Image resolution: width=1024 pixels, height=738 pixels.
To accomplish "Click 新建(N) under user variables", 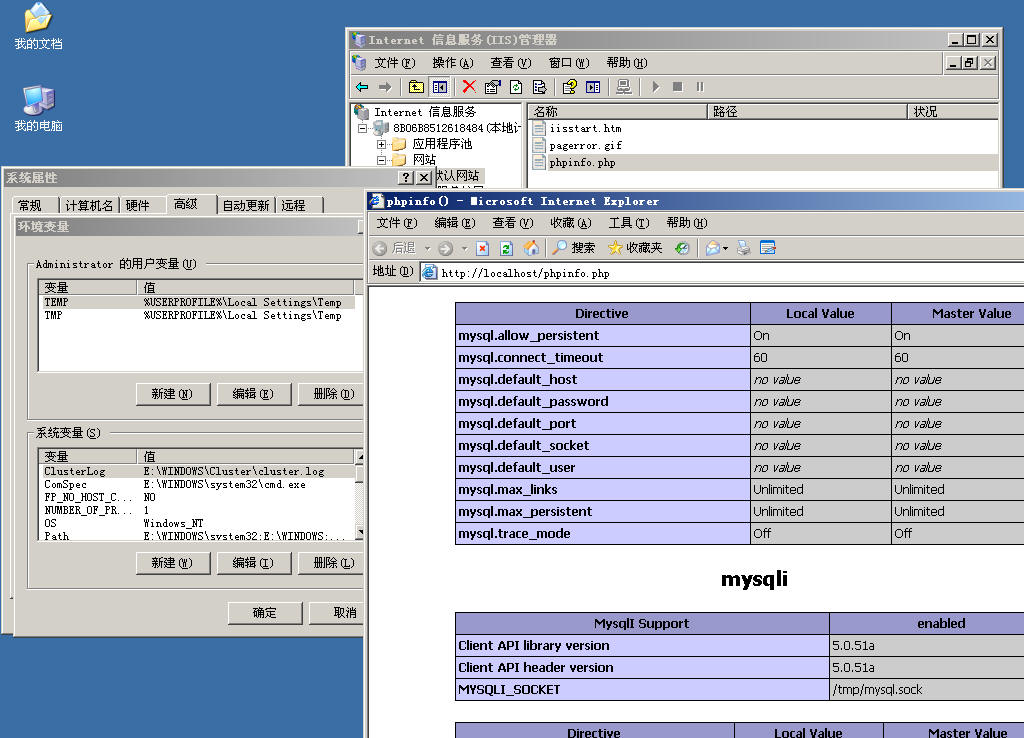I will tap(172, 394).
